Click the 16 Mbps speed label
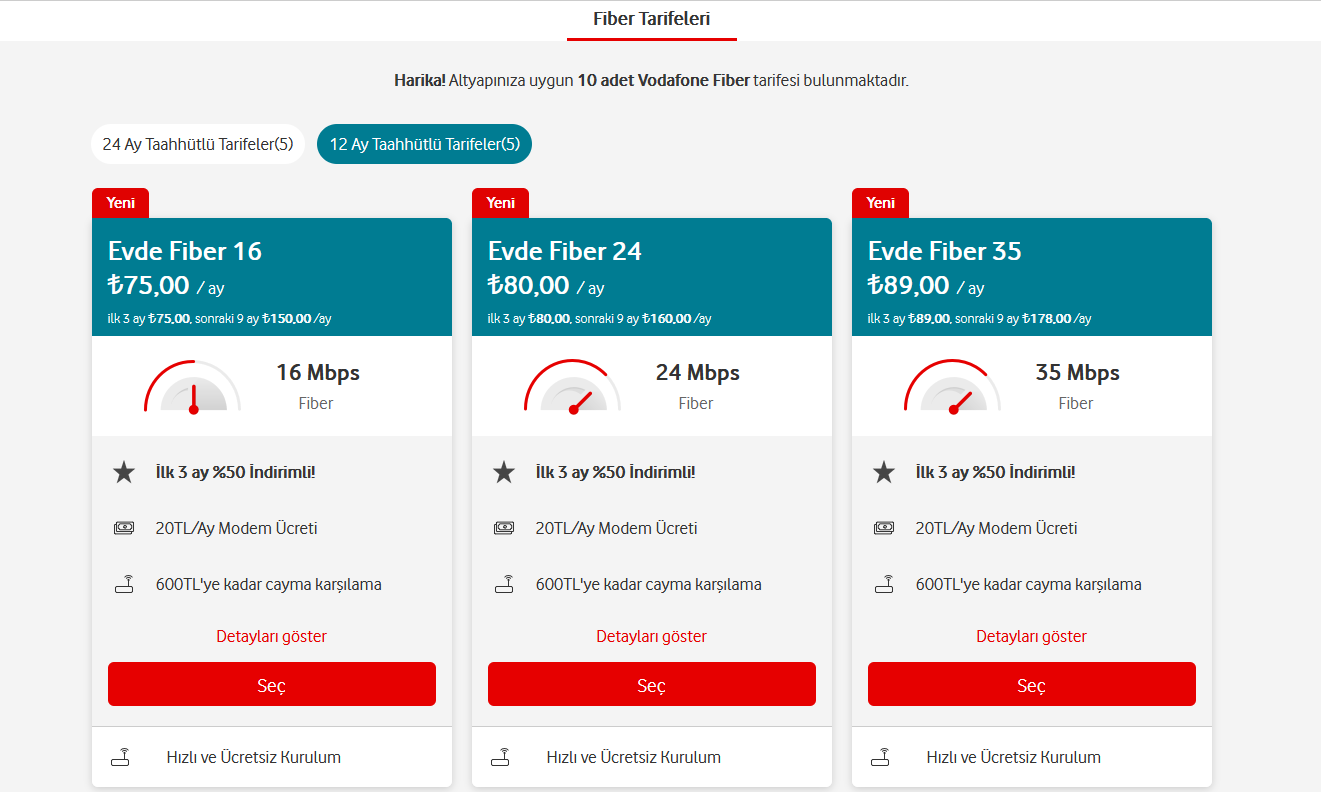 point(318,373)
